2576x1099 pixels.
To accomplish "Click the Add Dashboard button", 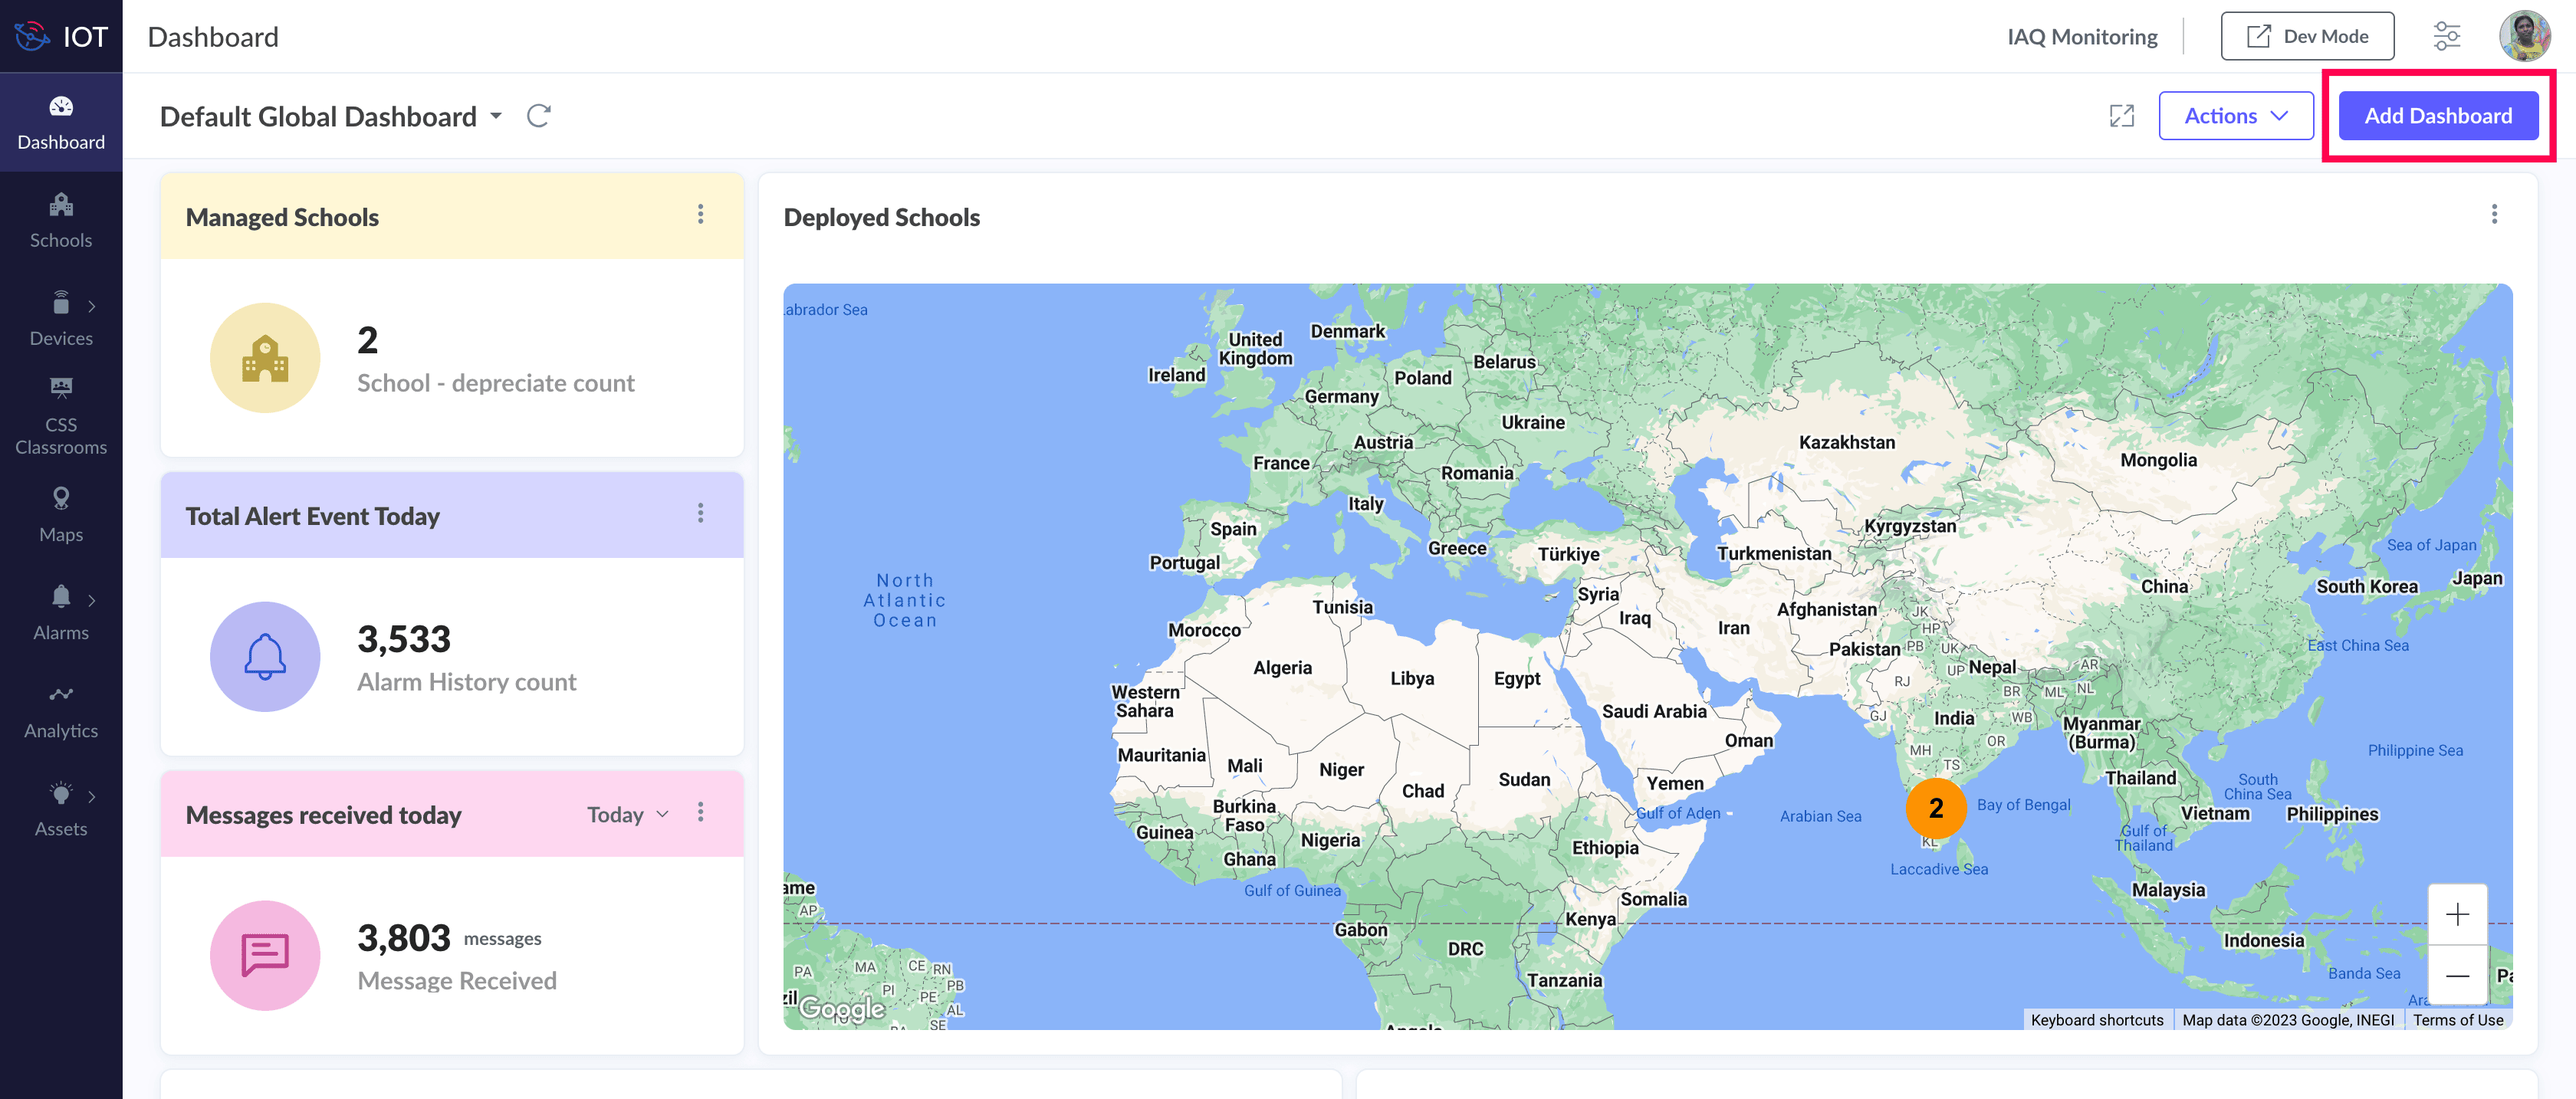I will tap(2437, 116).
